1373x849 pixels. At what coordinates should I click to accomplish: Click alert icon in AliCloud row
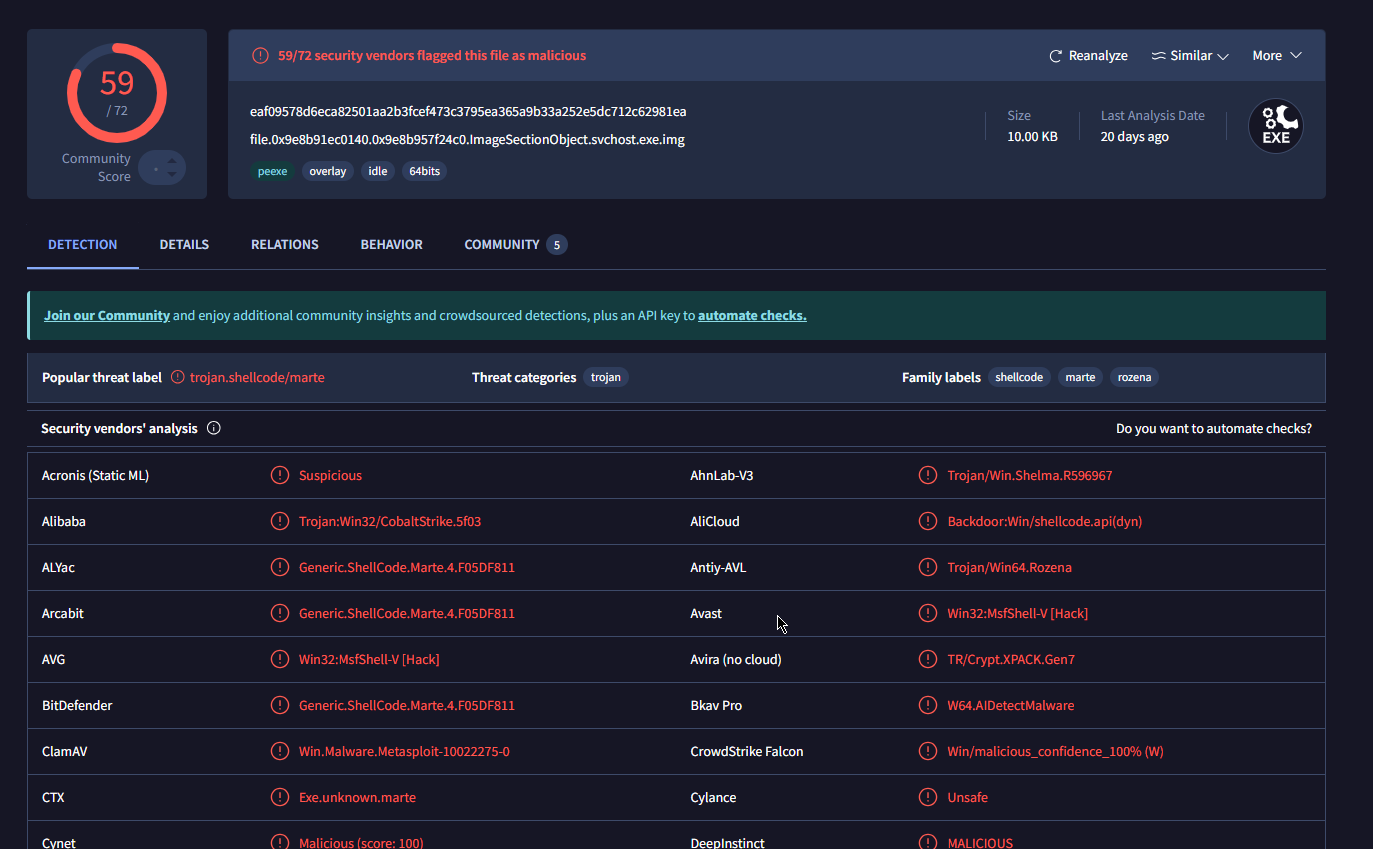[x=928, y=521]
